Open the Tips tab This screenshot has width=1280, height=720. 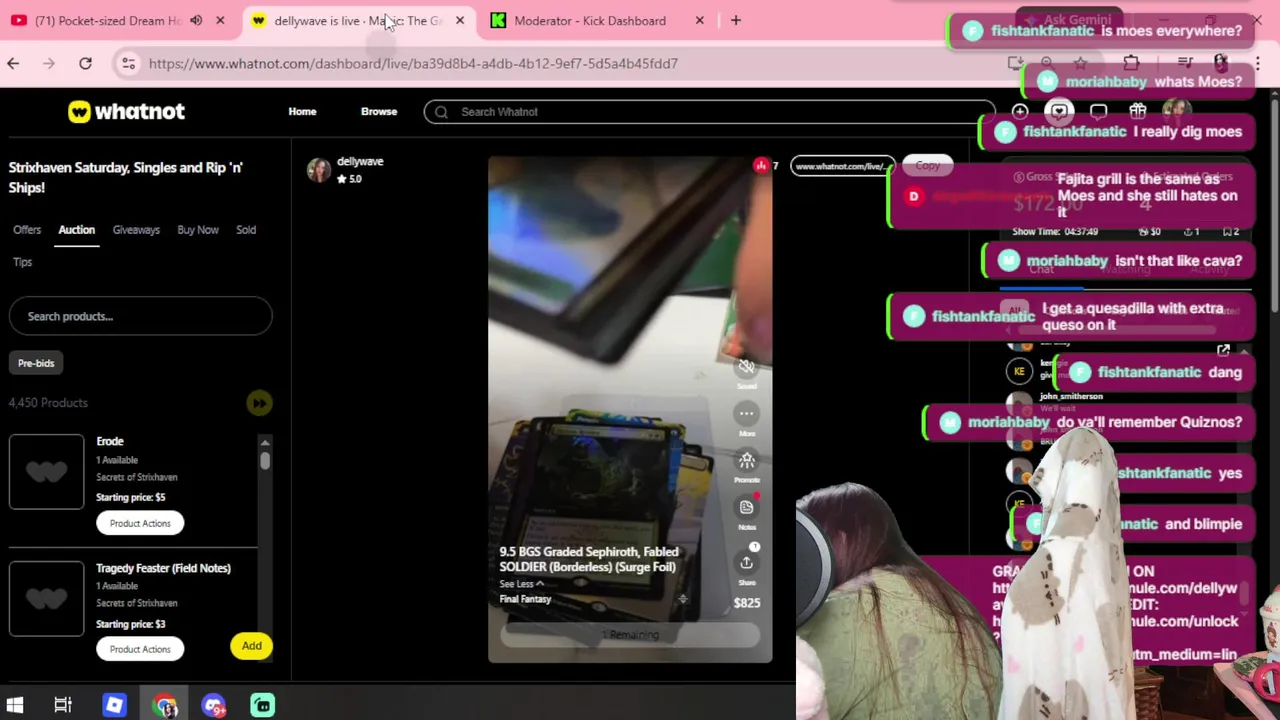tap(22, 262)
